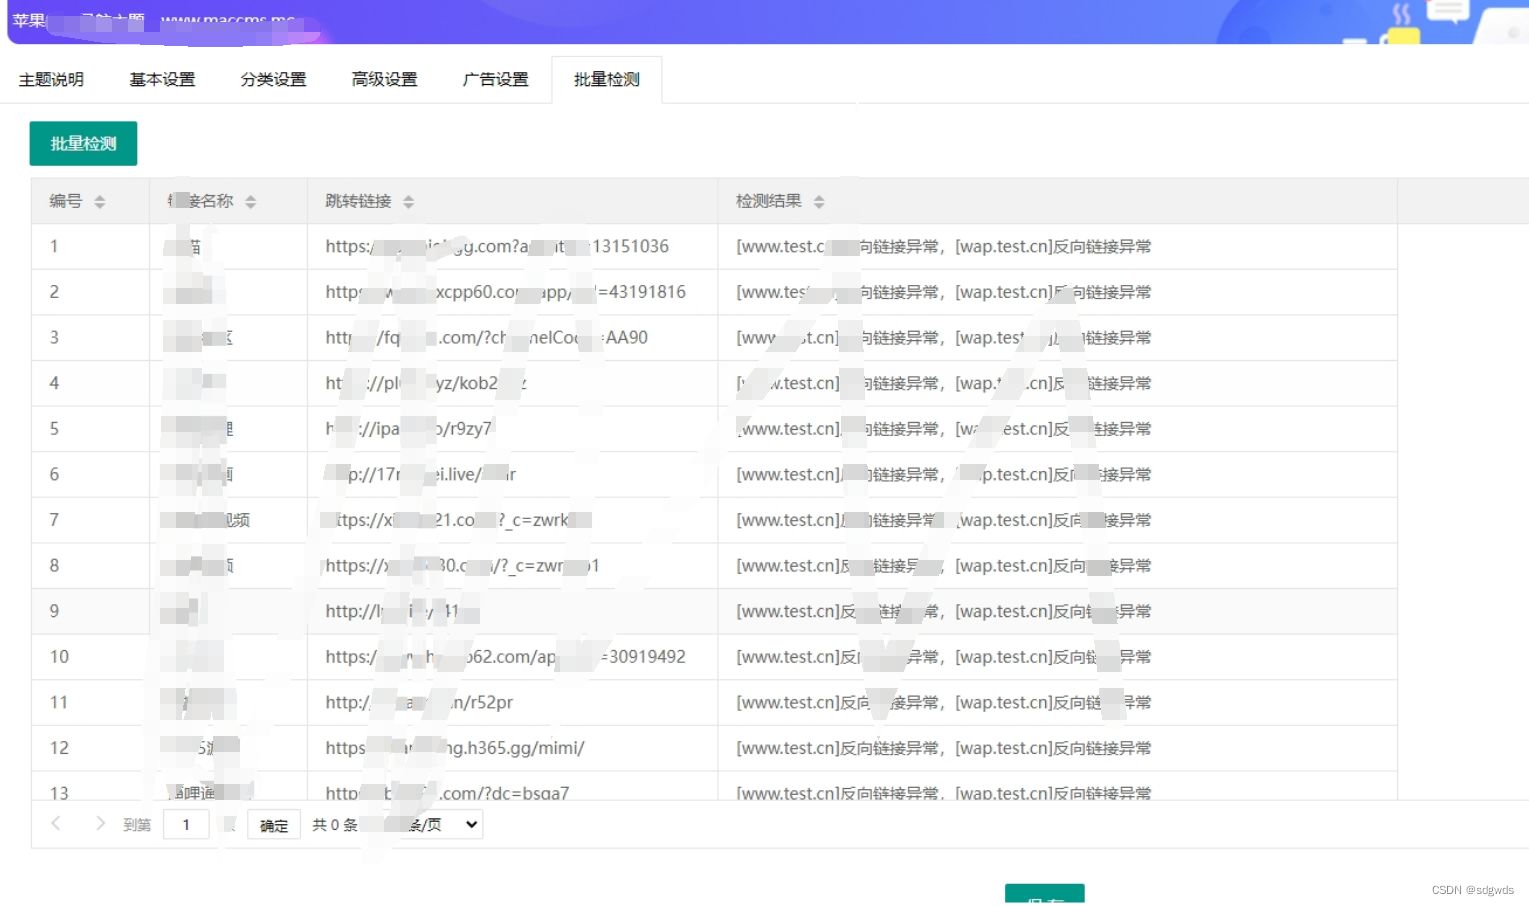
Task: Open the www.maccms.mc link in the banner
Action: click(x=228, y=18)
